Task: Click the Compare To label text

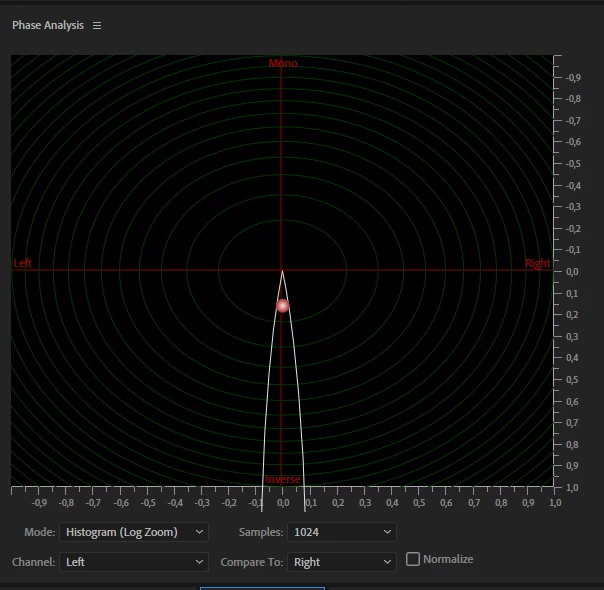Action: tap(252, 562)
